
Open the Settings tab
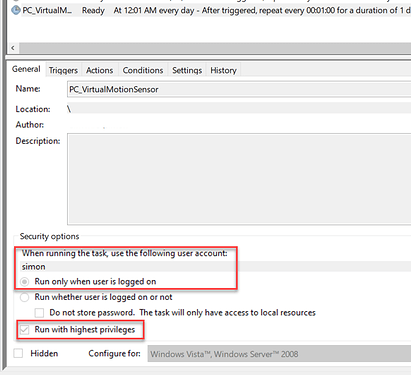[x=187, y=70]
